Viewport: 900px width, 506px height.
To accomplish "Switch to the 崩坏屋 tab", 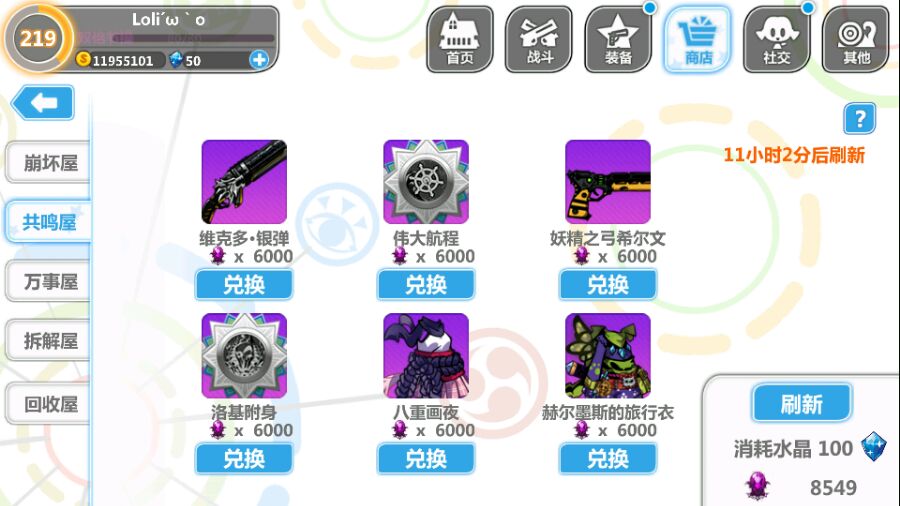I will [48, 163].
